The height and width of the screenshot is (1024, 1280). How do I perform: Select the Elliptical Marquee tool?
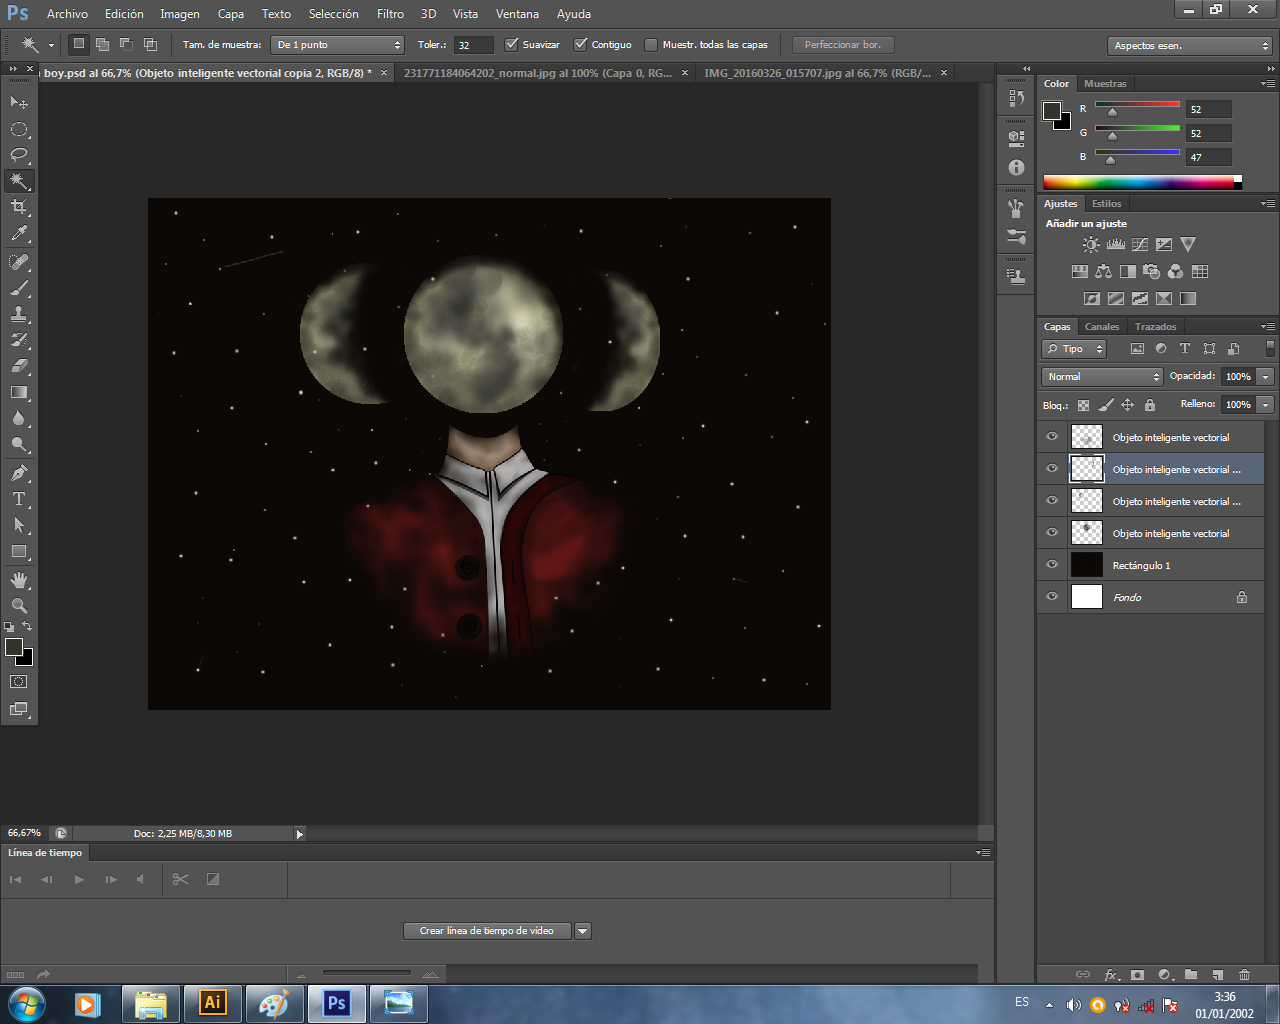point(19,129)
